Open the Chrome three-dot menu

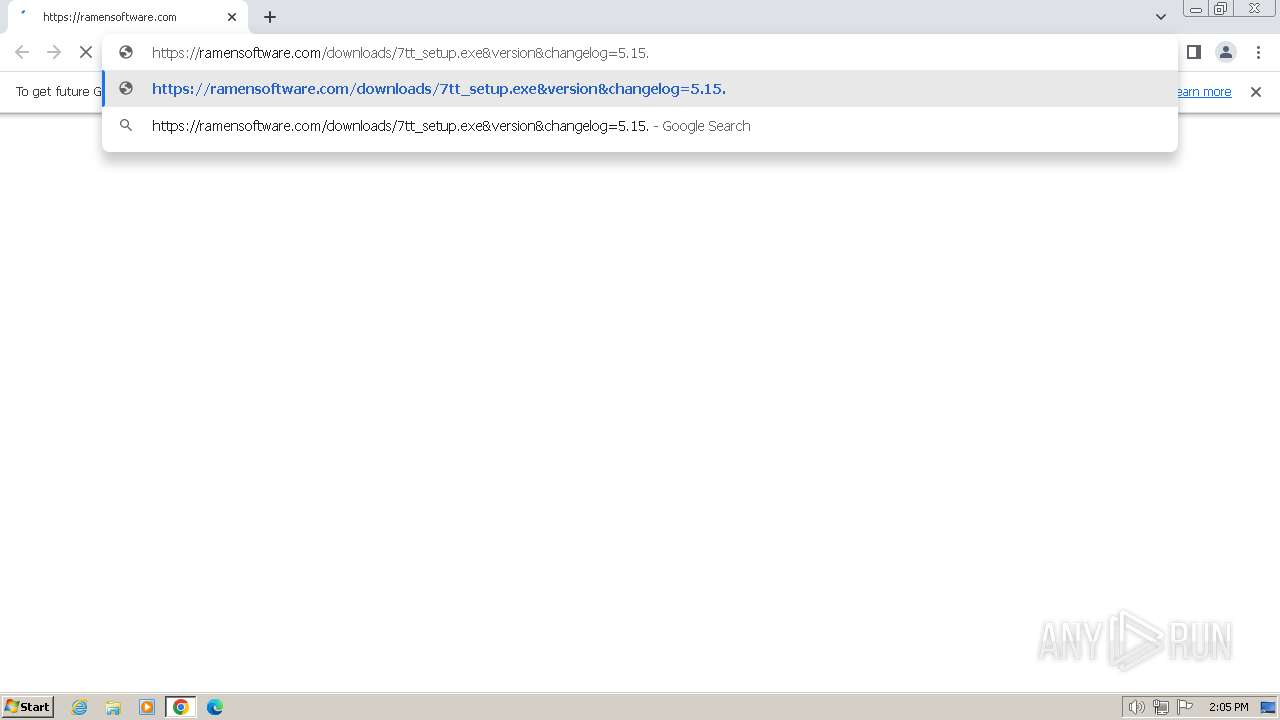1258,52
